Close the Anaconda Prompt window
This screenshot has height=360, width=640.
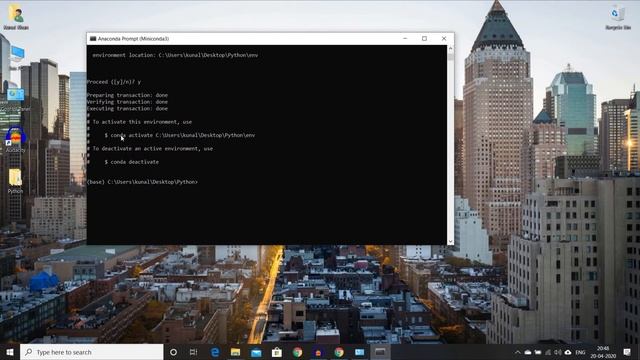444,38
